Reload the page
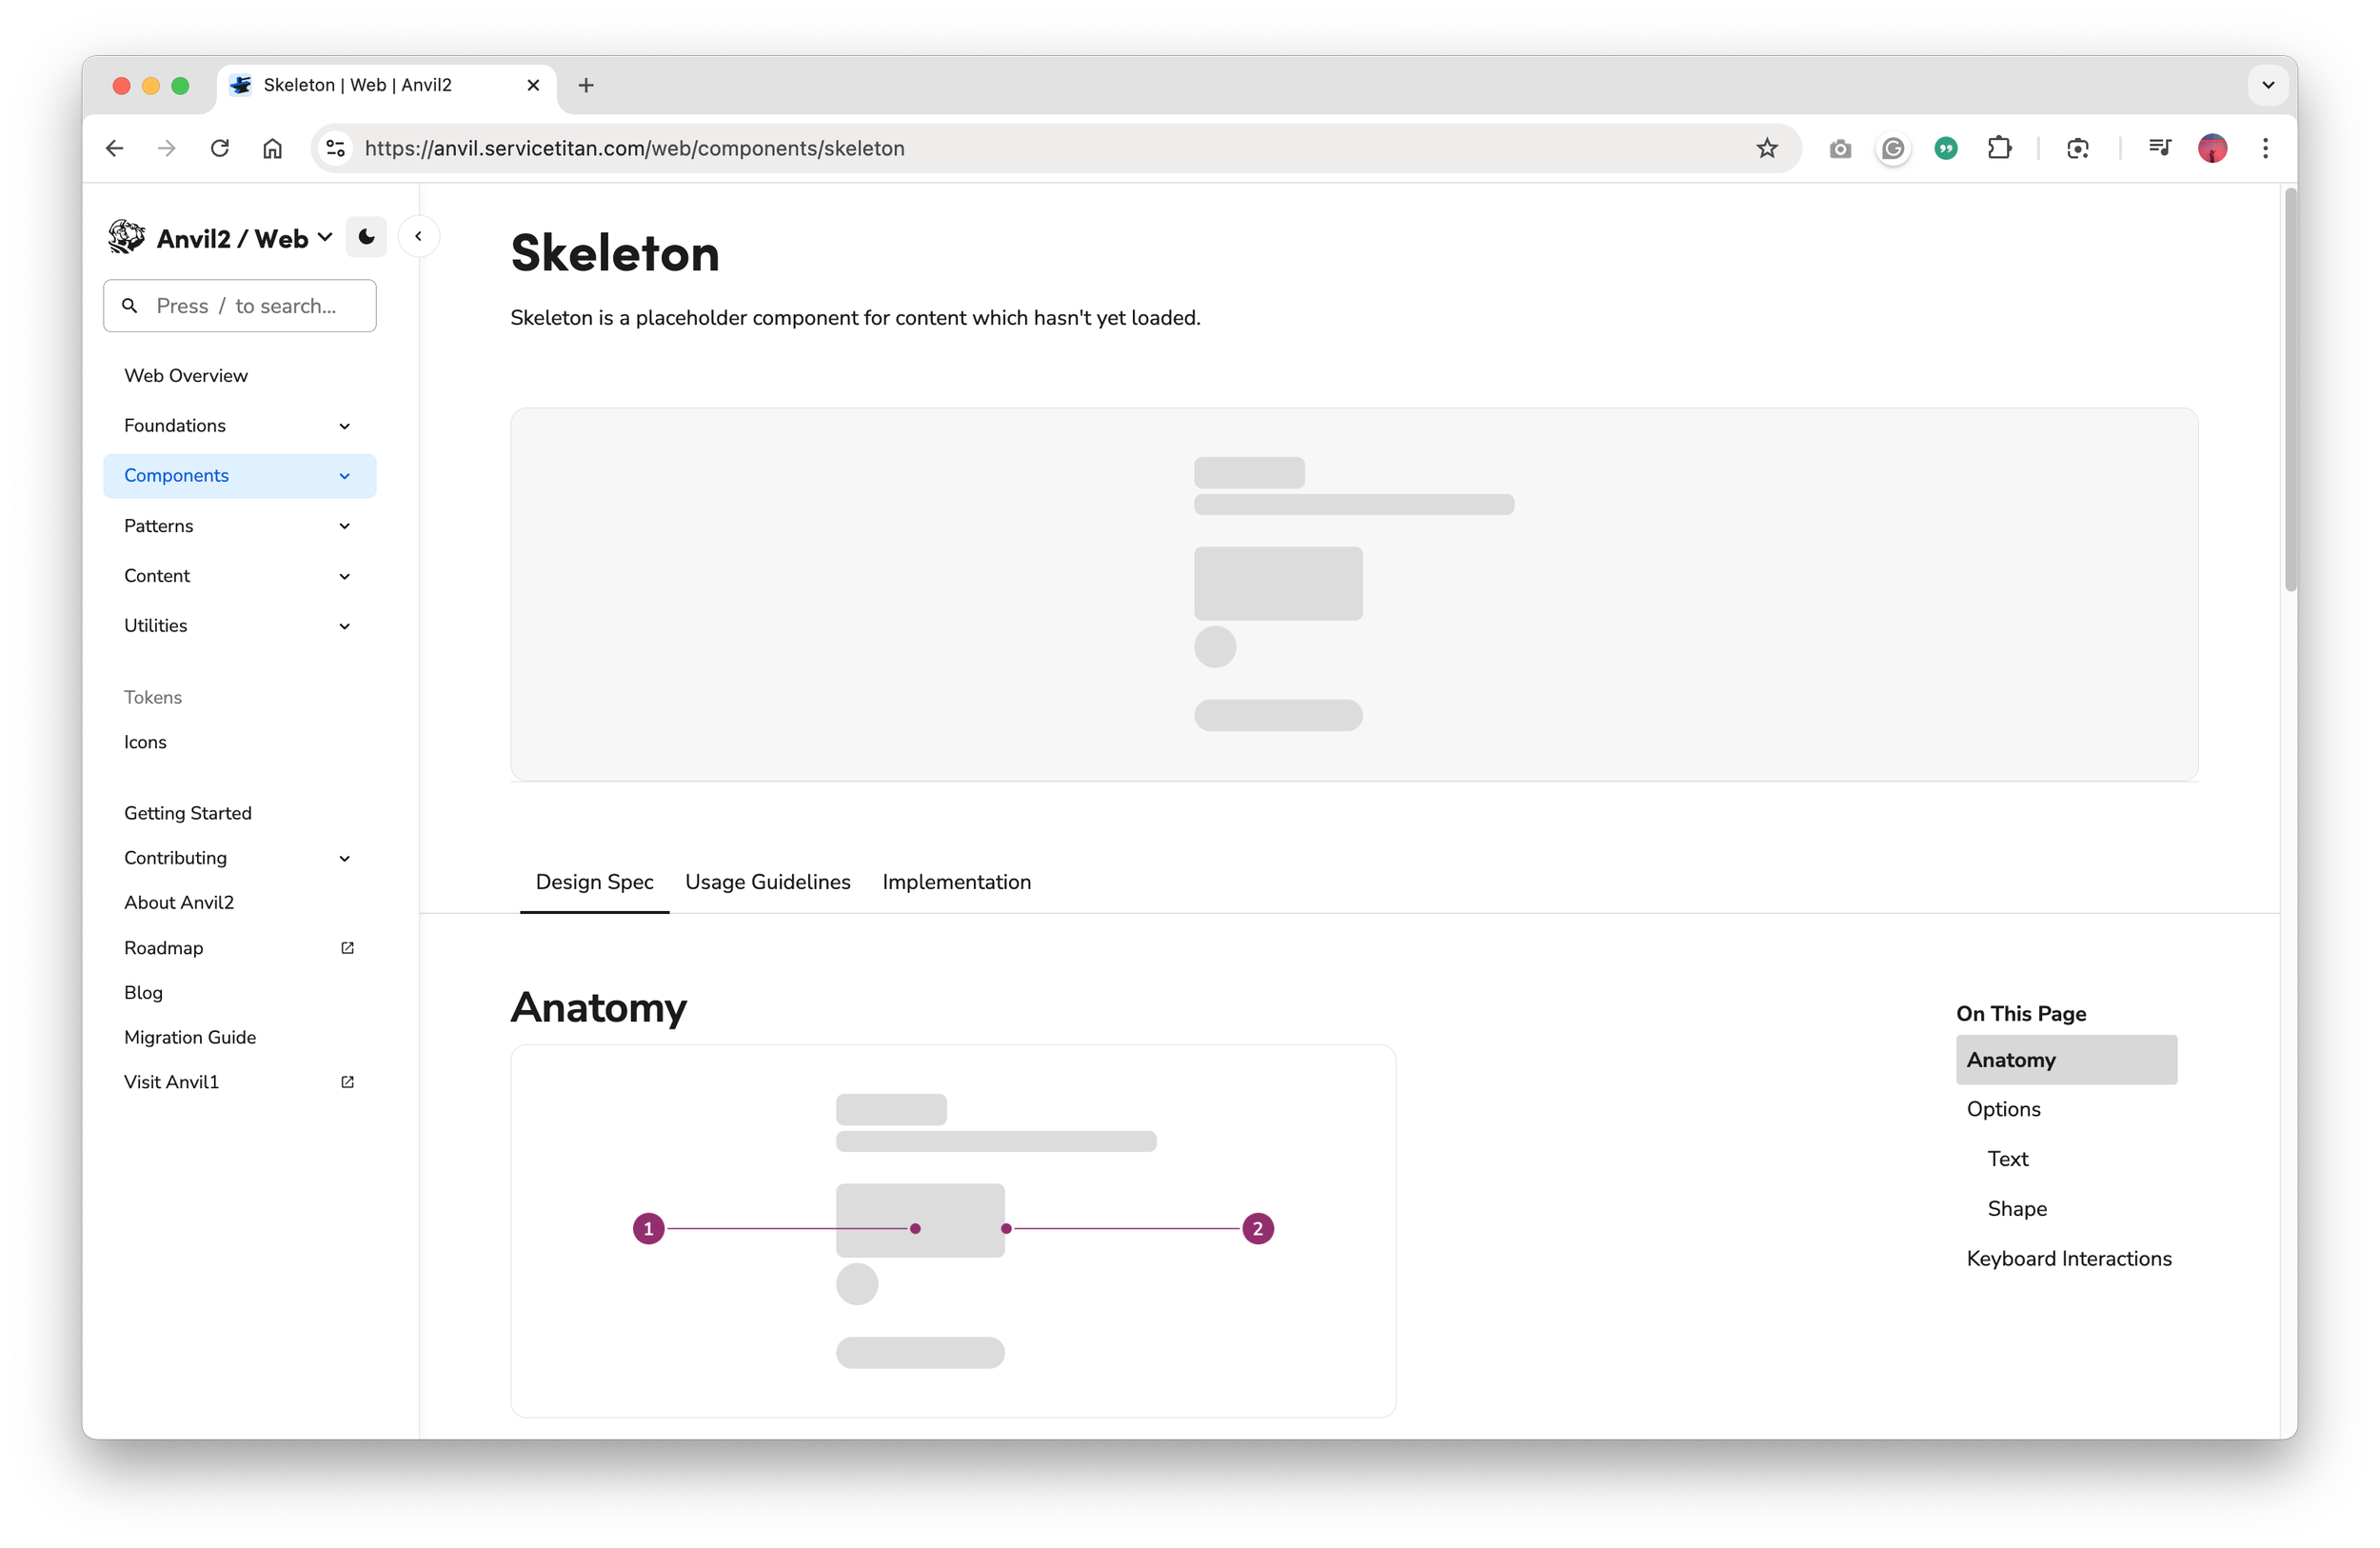2380x1548 pixels. tap(220, 148)
